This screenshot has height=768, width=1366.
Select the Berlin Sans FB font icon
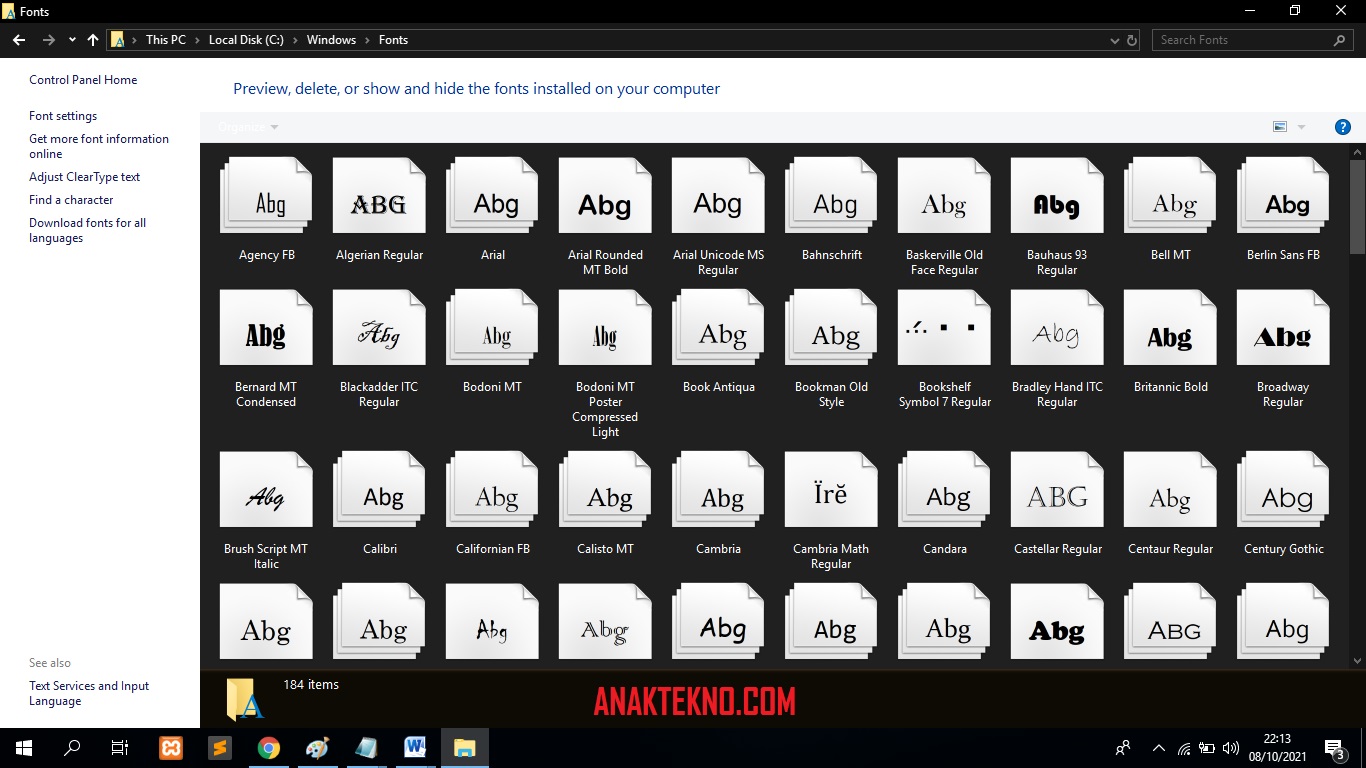(x=1283, y=196)
